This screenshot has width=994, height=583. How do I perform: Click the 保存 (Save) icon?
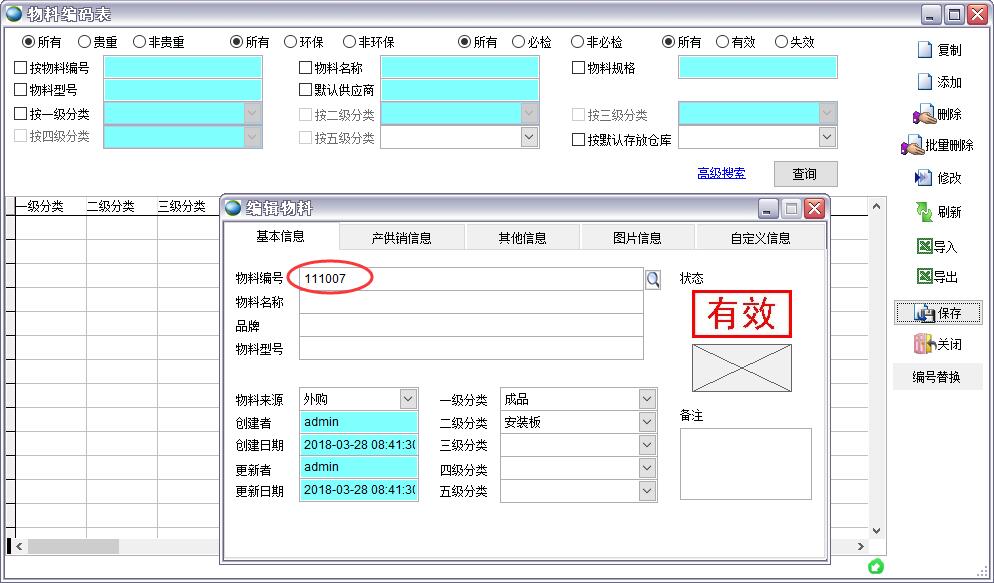click(937, 312)
